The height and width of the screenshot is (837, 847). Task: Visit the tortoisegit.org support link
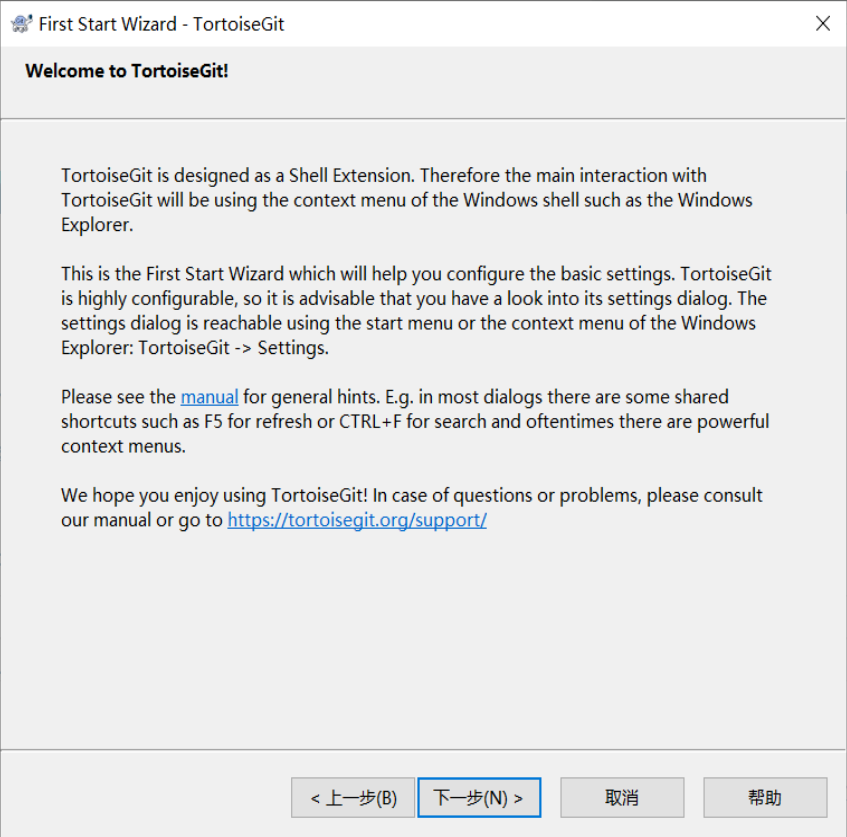click(356, 519)
